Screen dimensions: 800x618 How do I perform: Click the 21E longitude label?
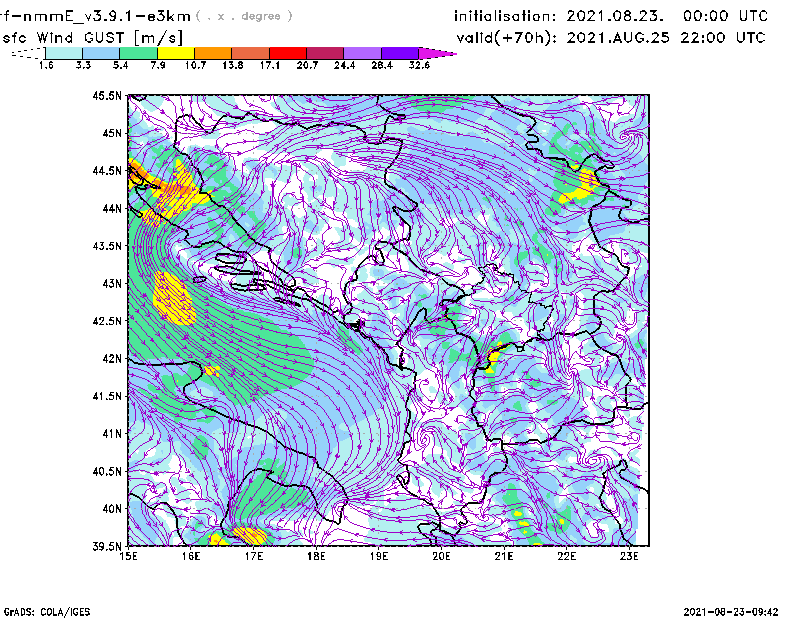click(x=504, y=556)
